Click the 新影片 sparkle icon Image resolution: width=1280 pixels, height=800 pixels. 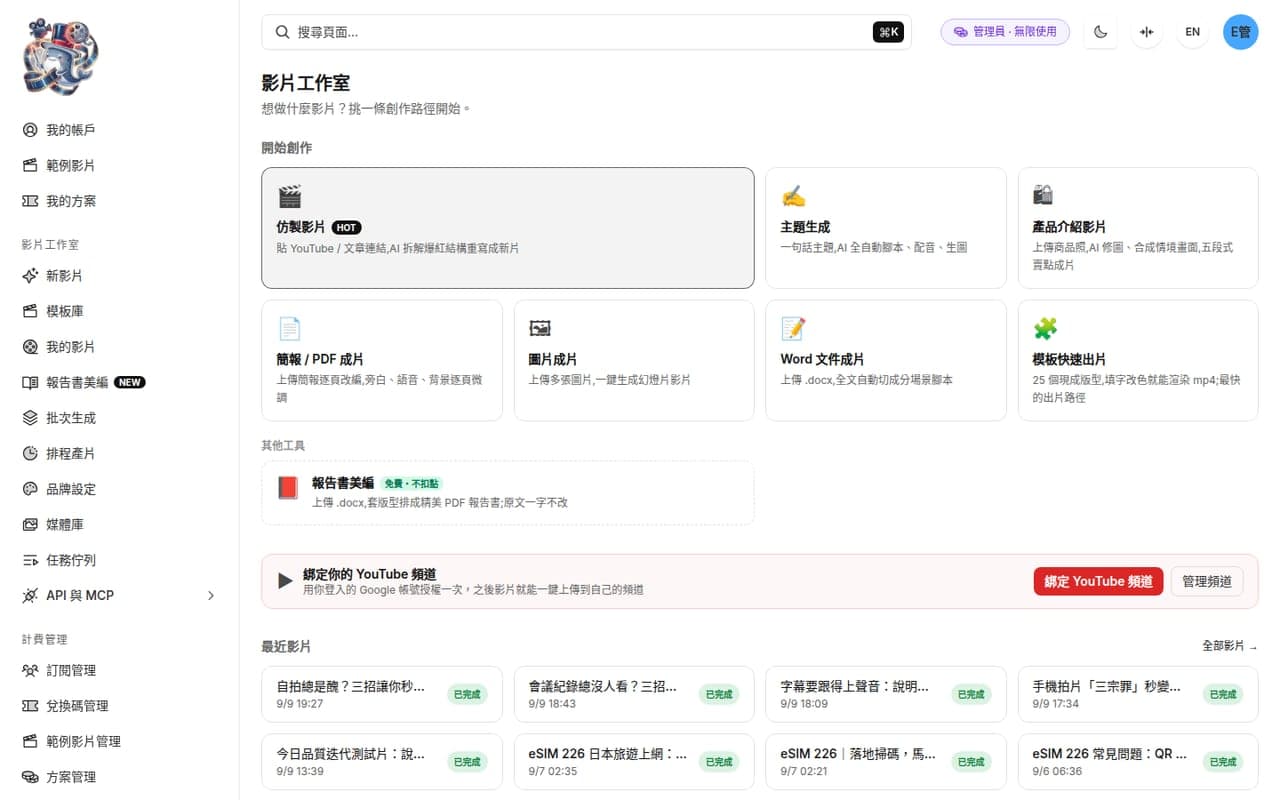coord(30,276)
